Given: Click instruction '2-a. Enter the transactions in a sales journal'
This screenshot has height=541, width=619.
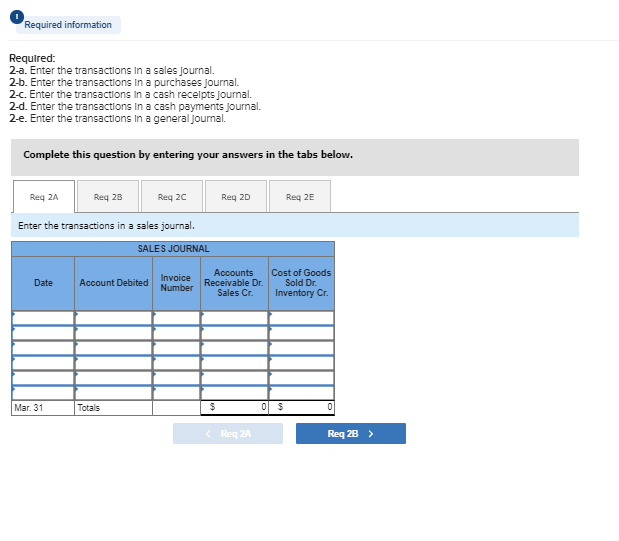Looking at the screenshot, I should 112,70.
